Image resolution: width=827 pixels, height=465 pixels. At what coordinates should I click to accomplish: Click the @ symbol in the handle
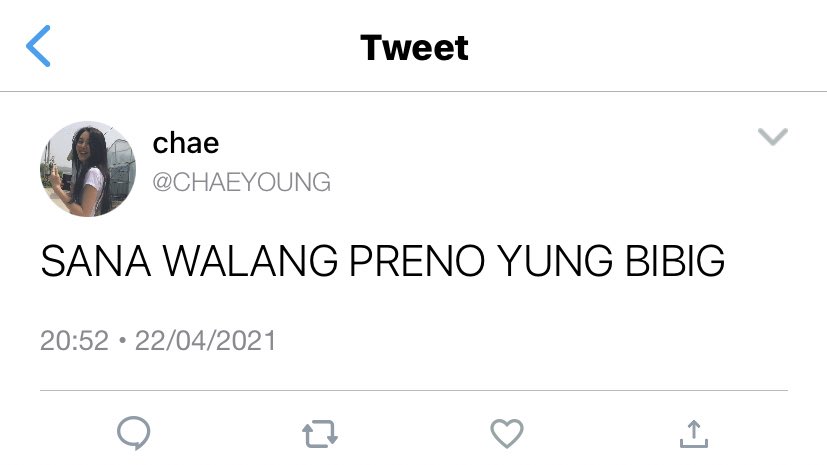(162, 182)
